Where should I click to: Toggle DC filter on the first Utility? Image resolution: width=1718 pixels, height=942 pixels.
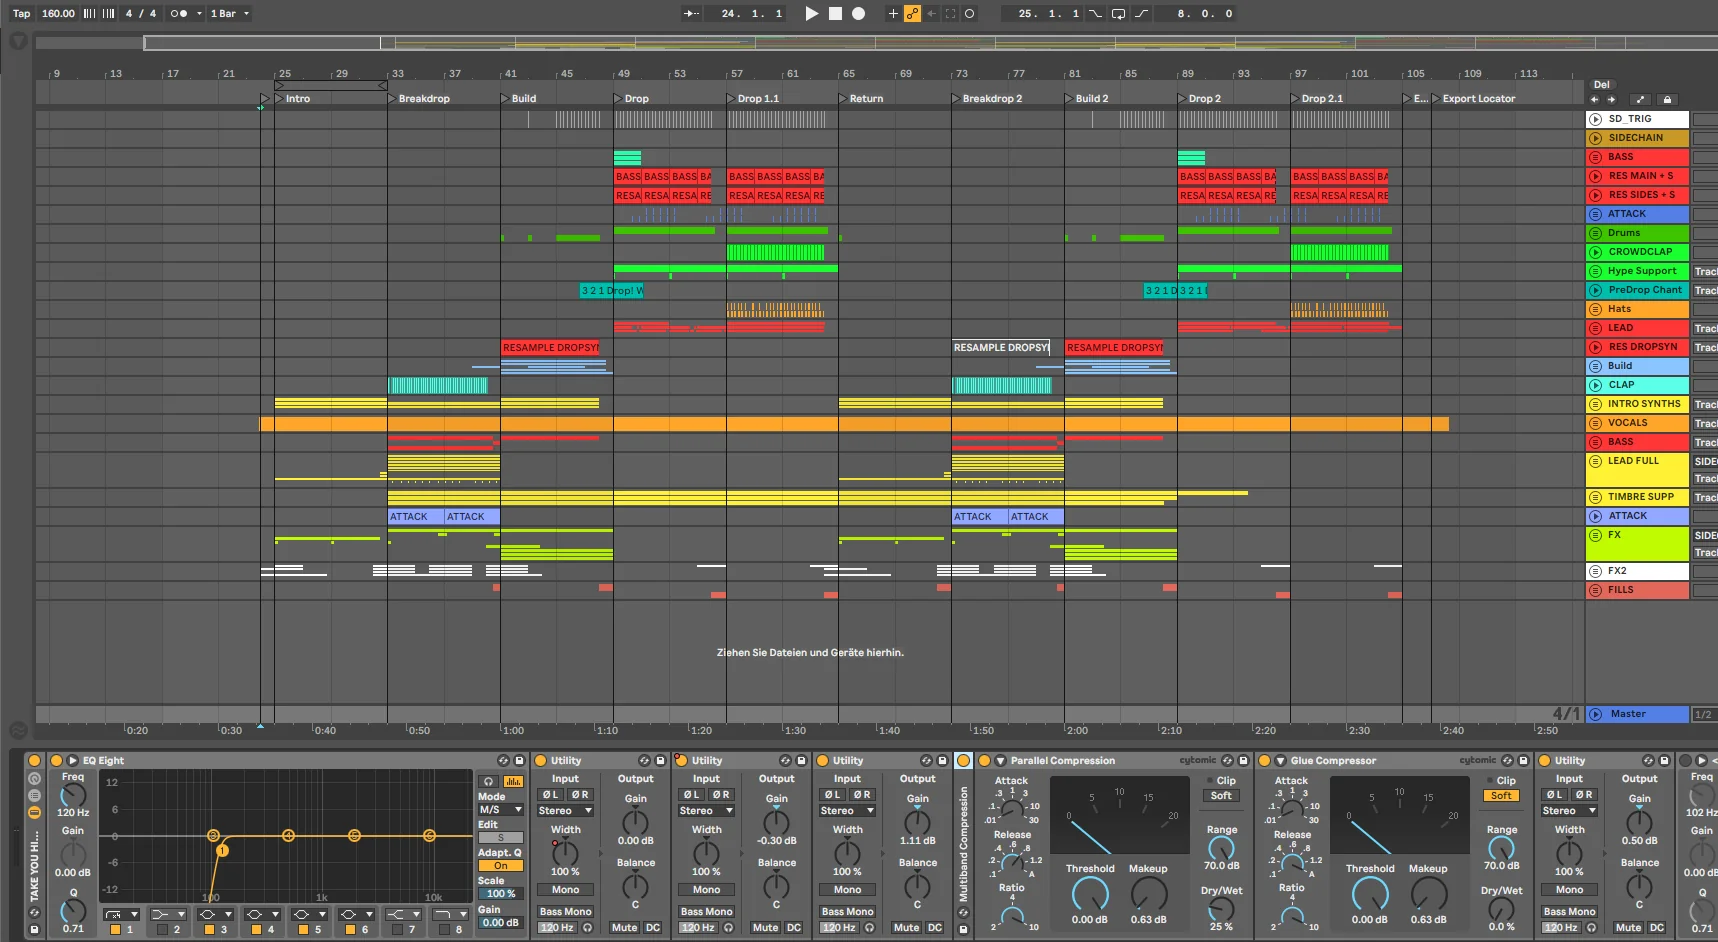[653, 928]
